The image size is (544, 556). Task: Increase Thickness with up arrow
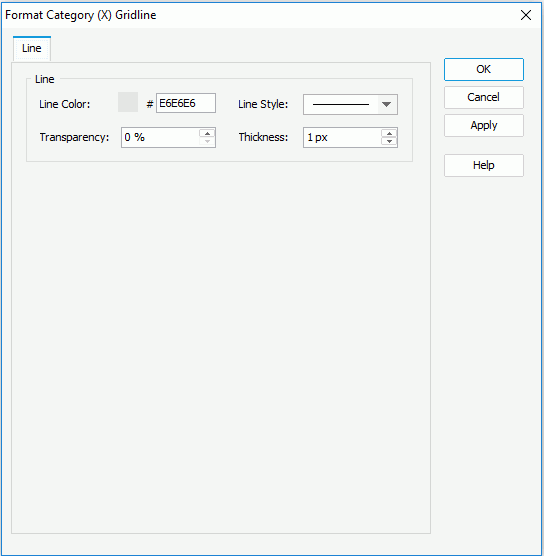click(x=389, y=133)
